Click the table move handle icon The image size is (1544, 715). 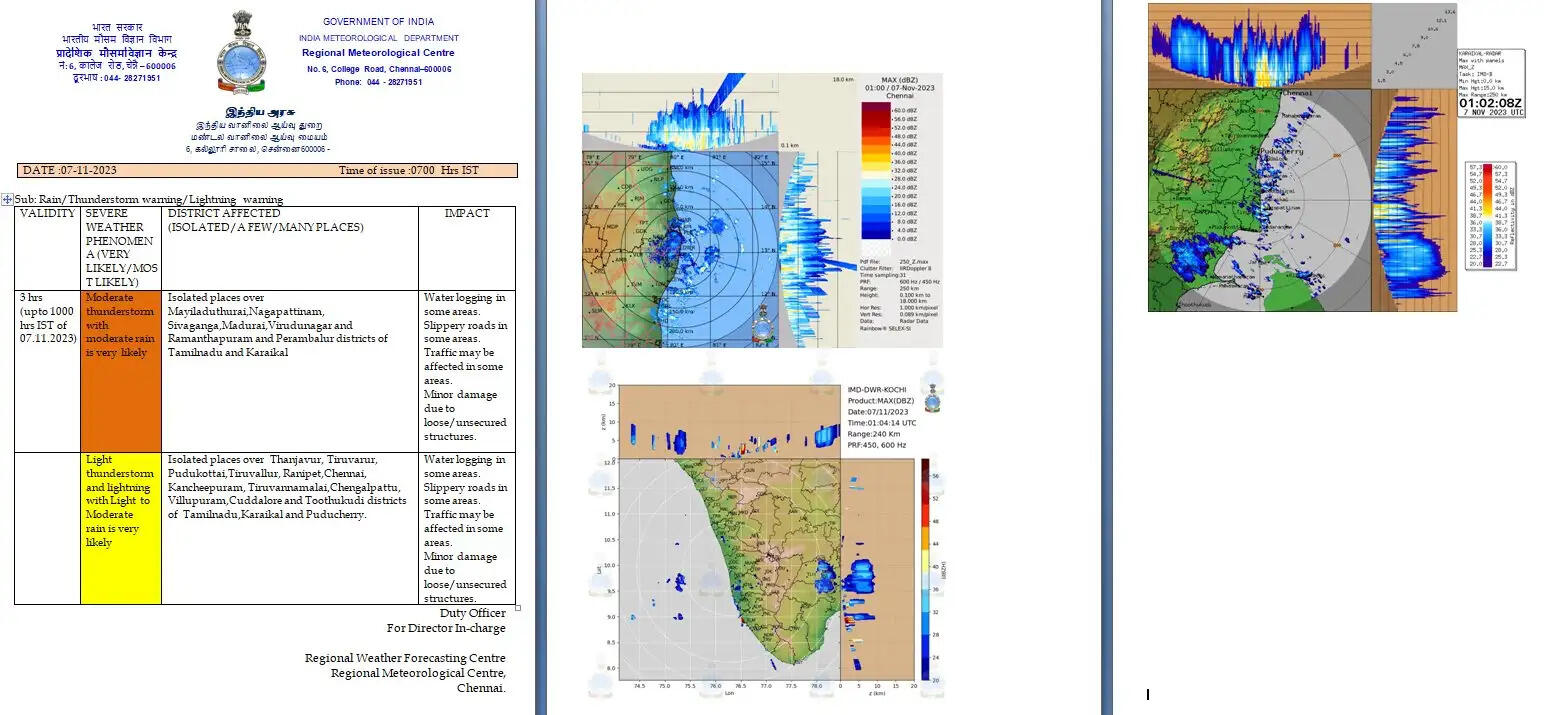pyautogui.click(x=7, y=200)
